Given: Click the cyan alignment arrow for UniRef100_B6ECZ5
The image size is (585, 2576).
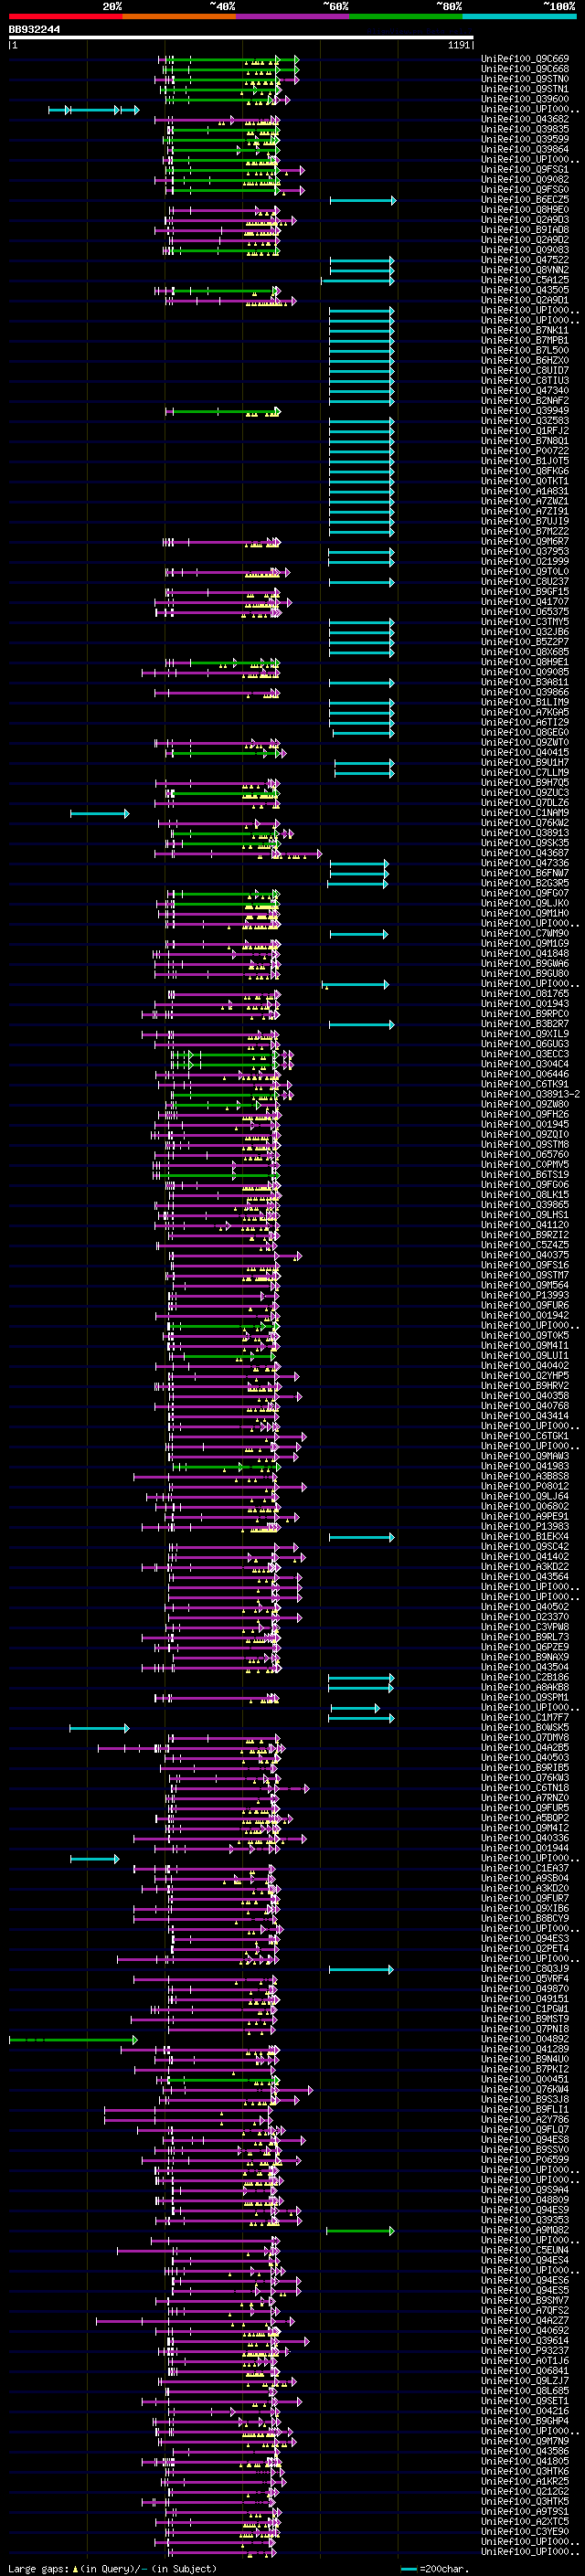Looking at the screenshot, I should pos(363,201).
